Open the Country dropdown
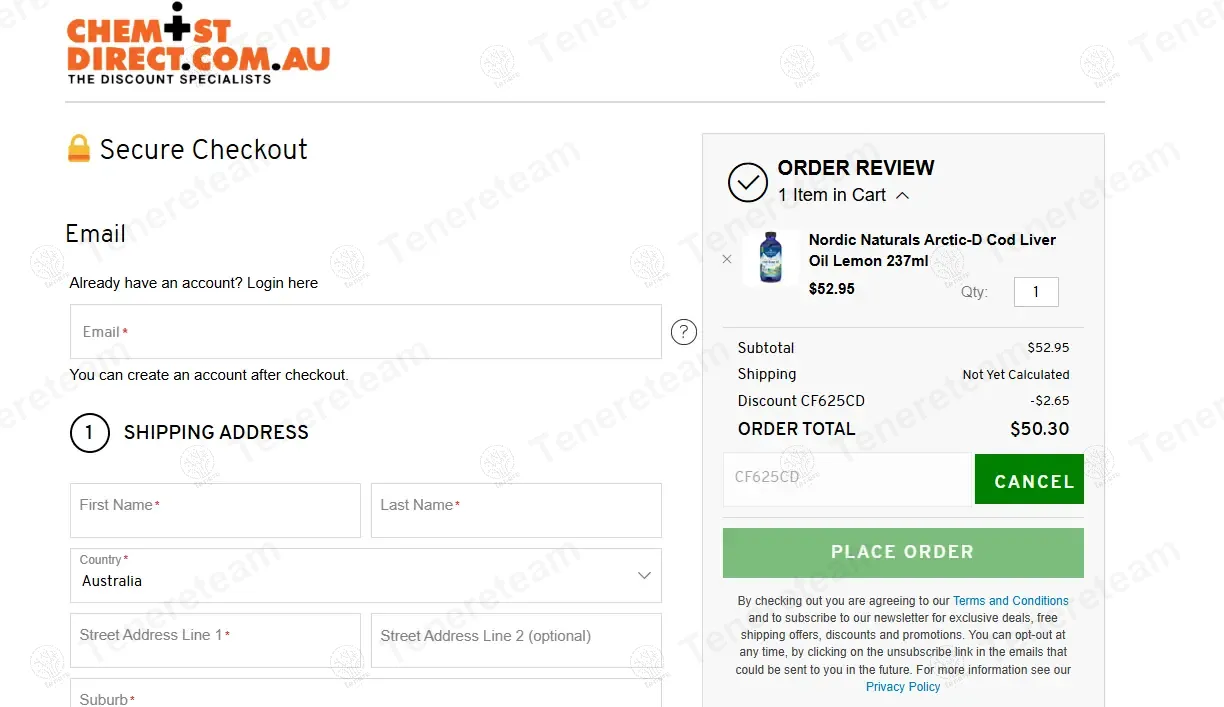The width and height of the screenshot is (1224, 707). coord(366,575)
